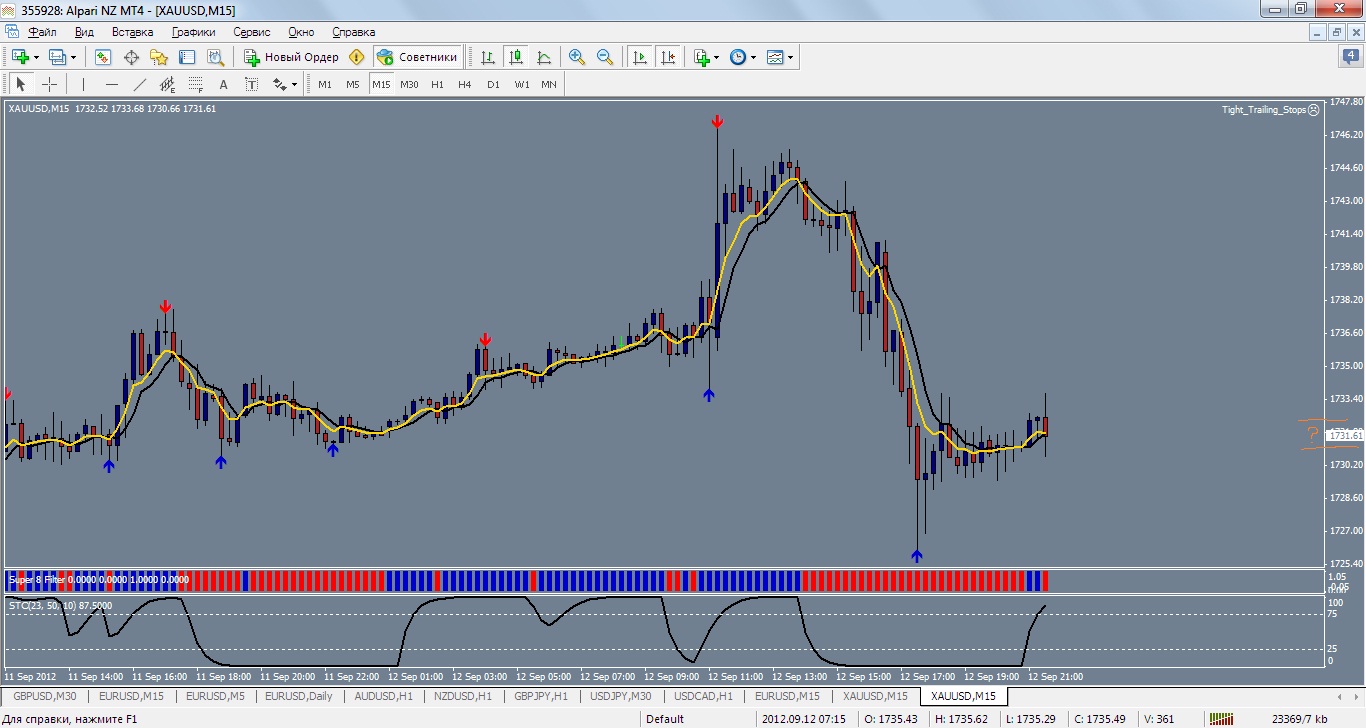The width and height of the screenshot is (1366, 728).
Task: Switch chart to bar chart
Action: pyautogui.click(x=488, y=57)
